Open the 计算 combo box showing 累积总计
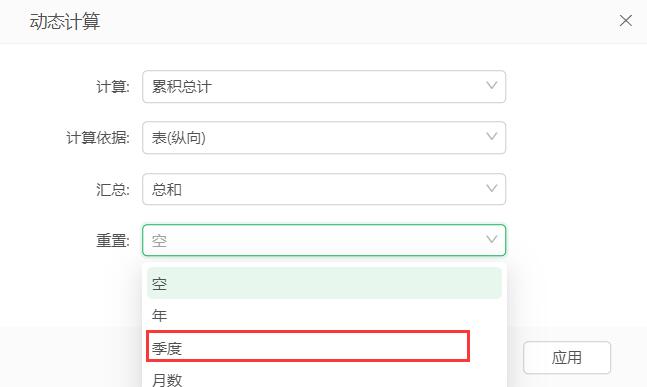The image size is (647, 387). pos(324,87)
